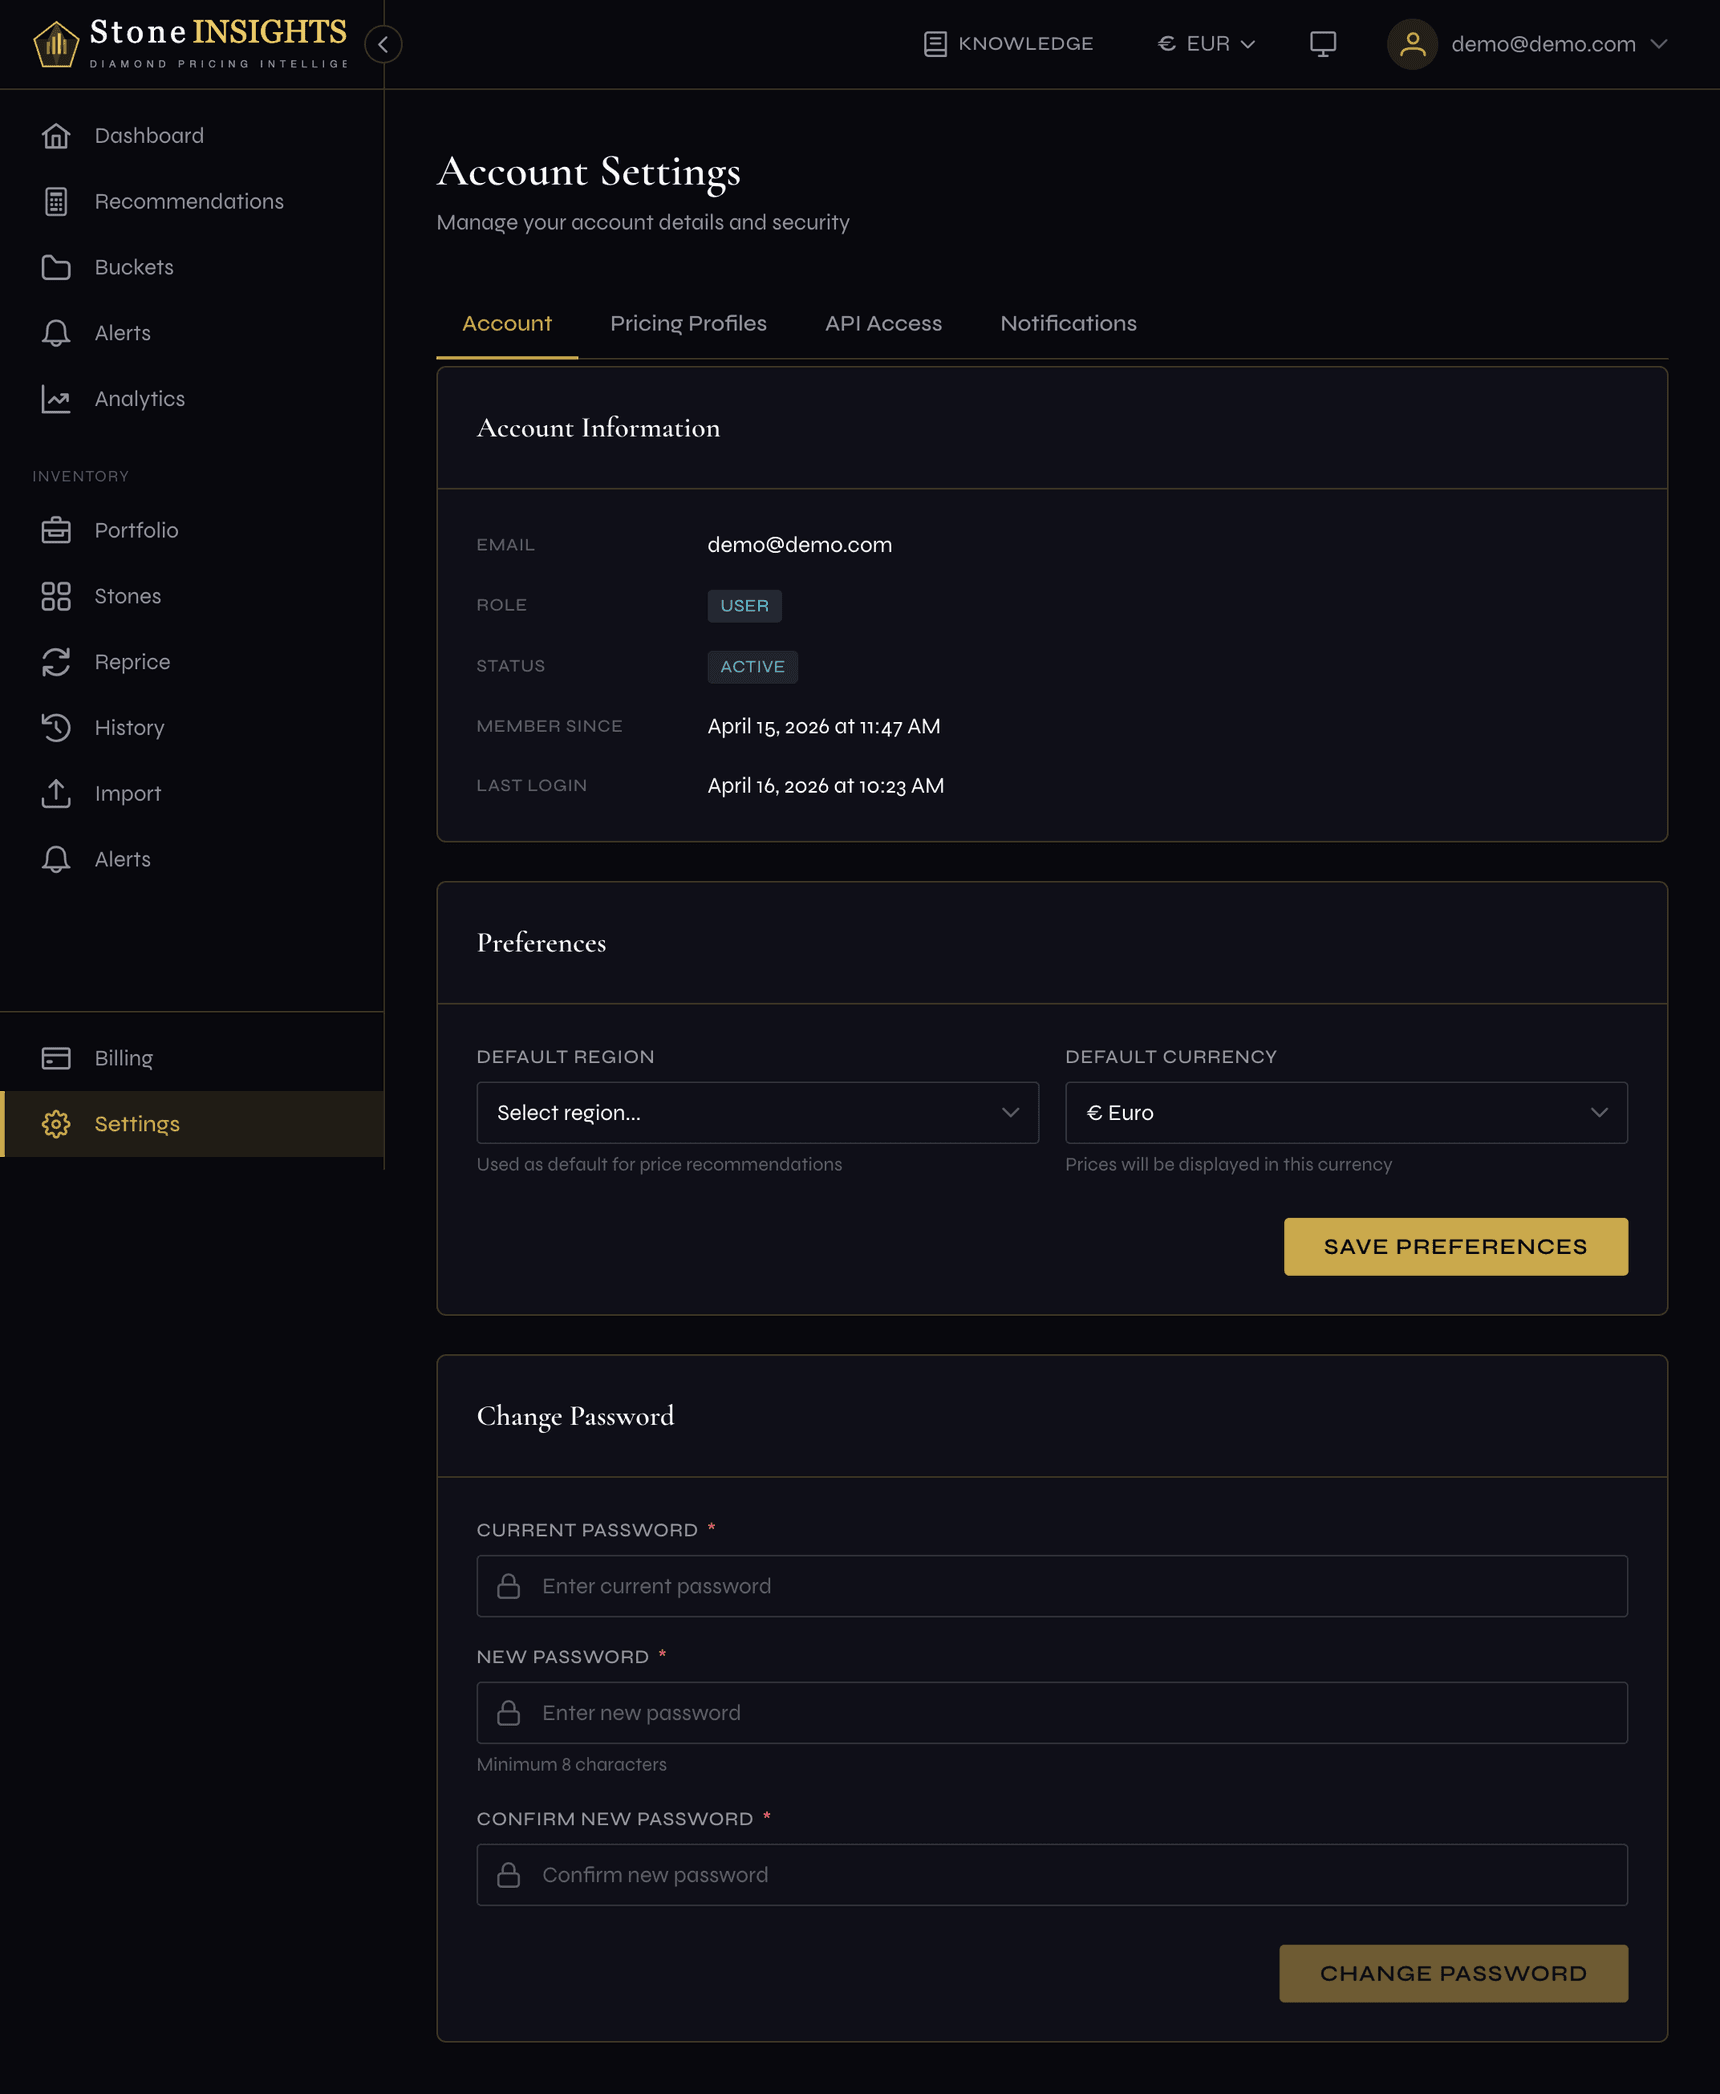Open the Default Currency Euro dropdown
The width and height of the screenshot is (1720, 2094).
pyautogui.click(x=1346, y=1112)
